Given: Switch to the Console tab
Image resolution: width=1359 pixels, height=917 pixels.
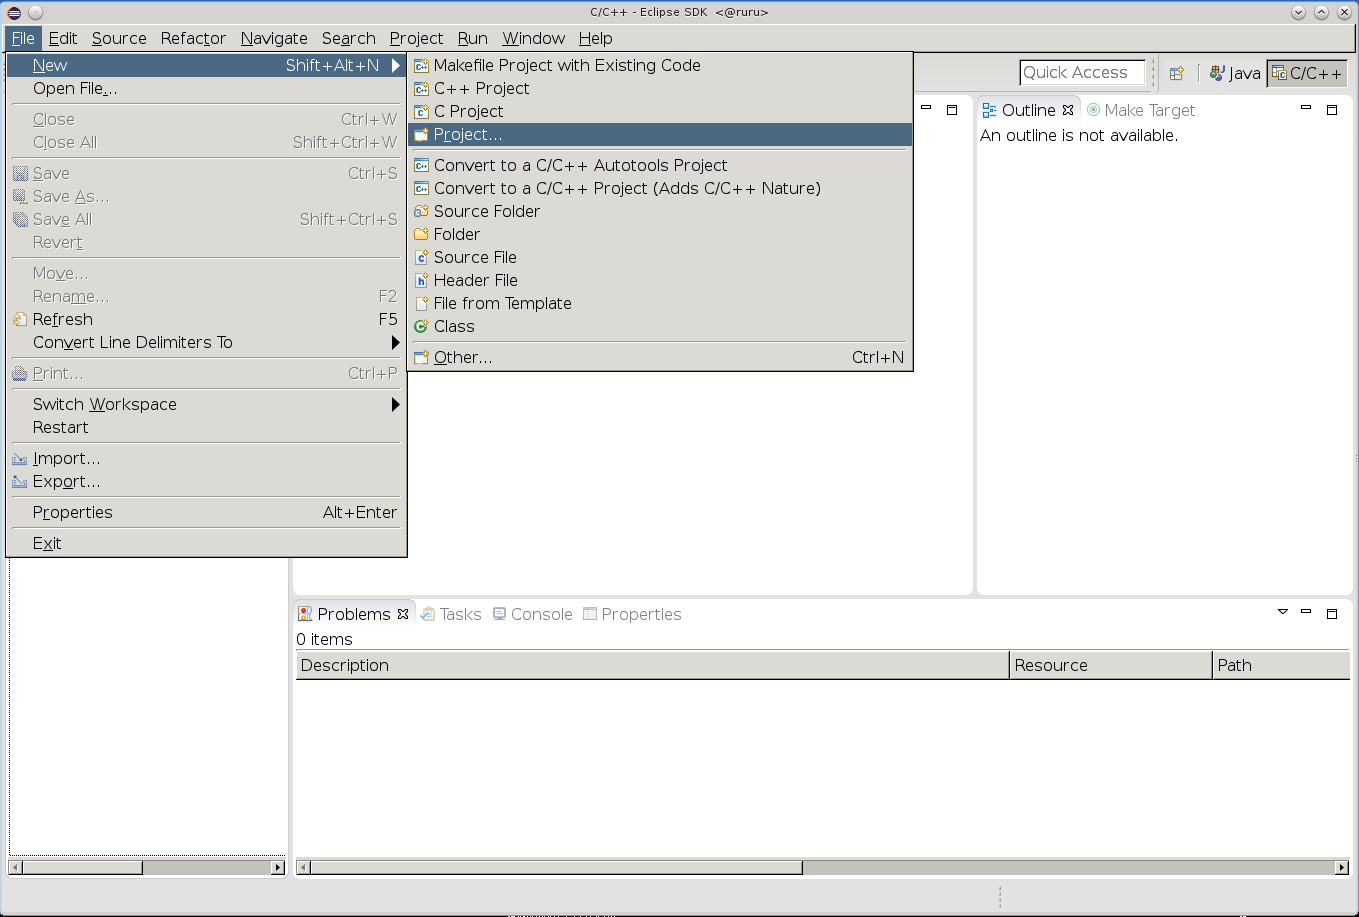Looking at the screenshot, I should [x=540, y=614].
